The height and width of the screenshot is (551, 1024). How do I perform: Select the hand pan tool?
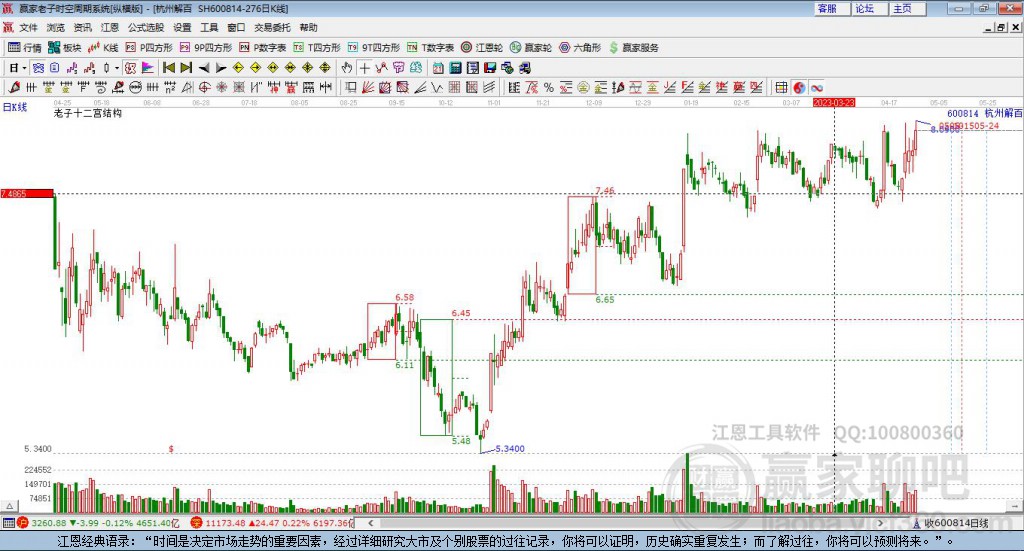(347, 68)
